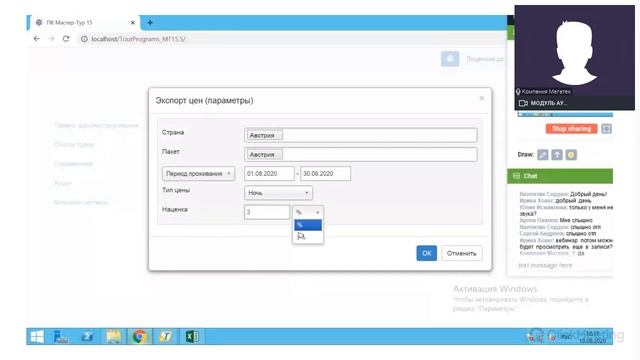Viewport: 640px width, 360px height.
Task: Open the Период проживания dropdown
Action: pyautogui.click(x=198, y=173)
